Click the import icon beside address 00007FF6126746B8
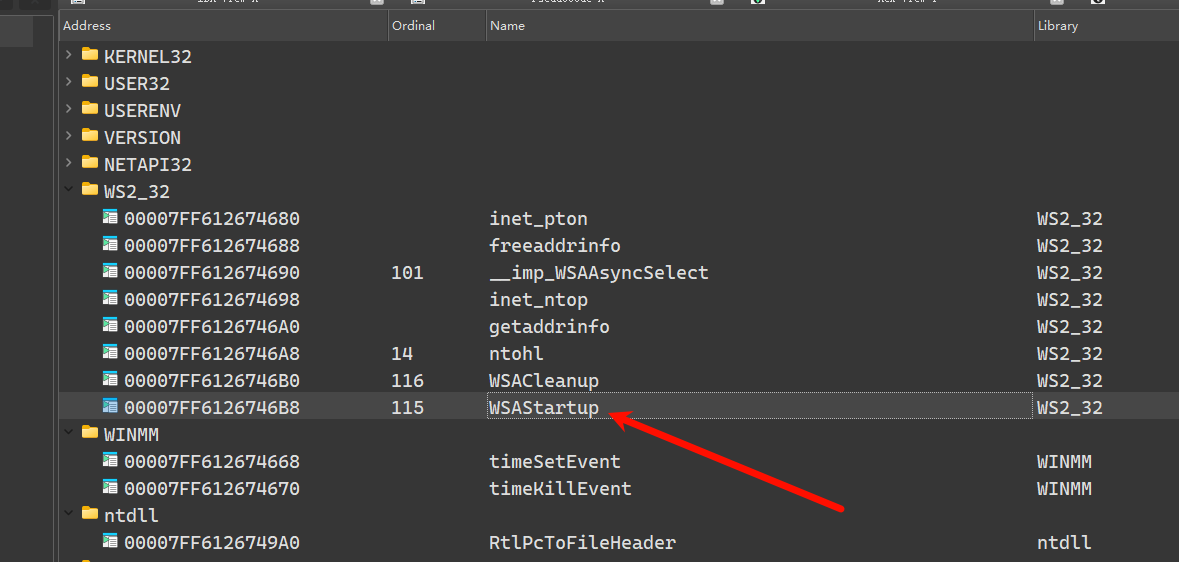 [x=111, y=407]
